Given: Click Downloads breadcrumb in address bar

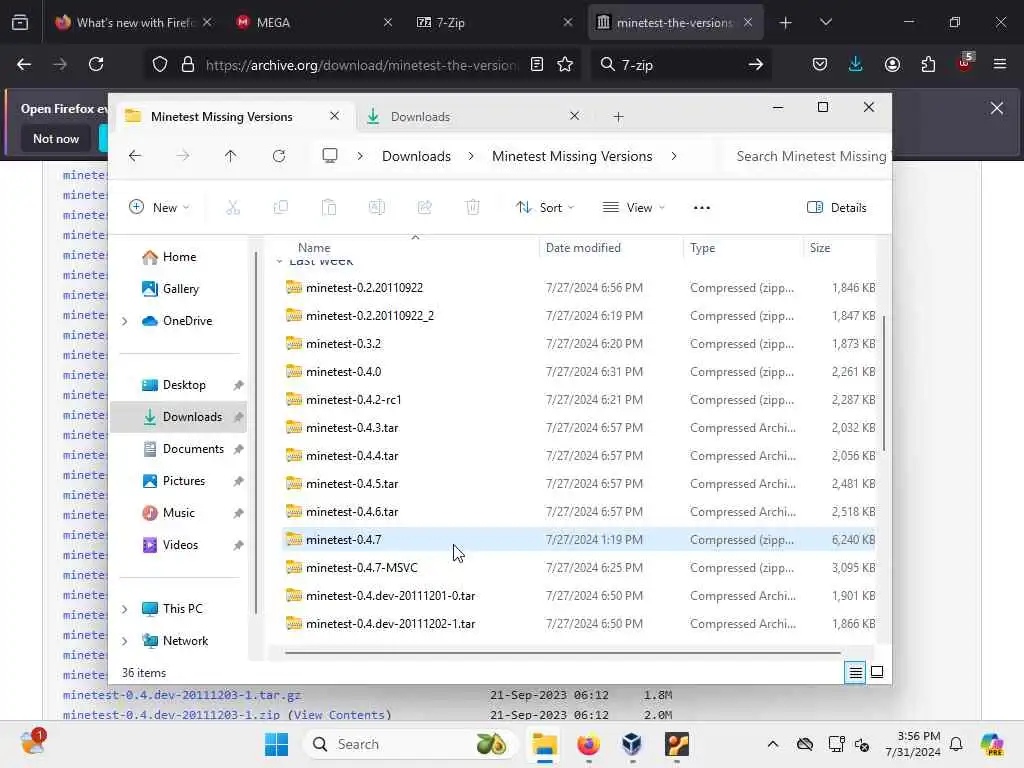Looking at the screenshot, I should coord(417,156).
